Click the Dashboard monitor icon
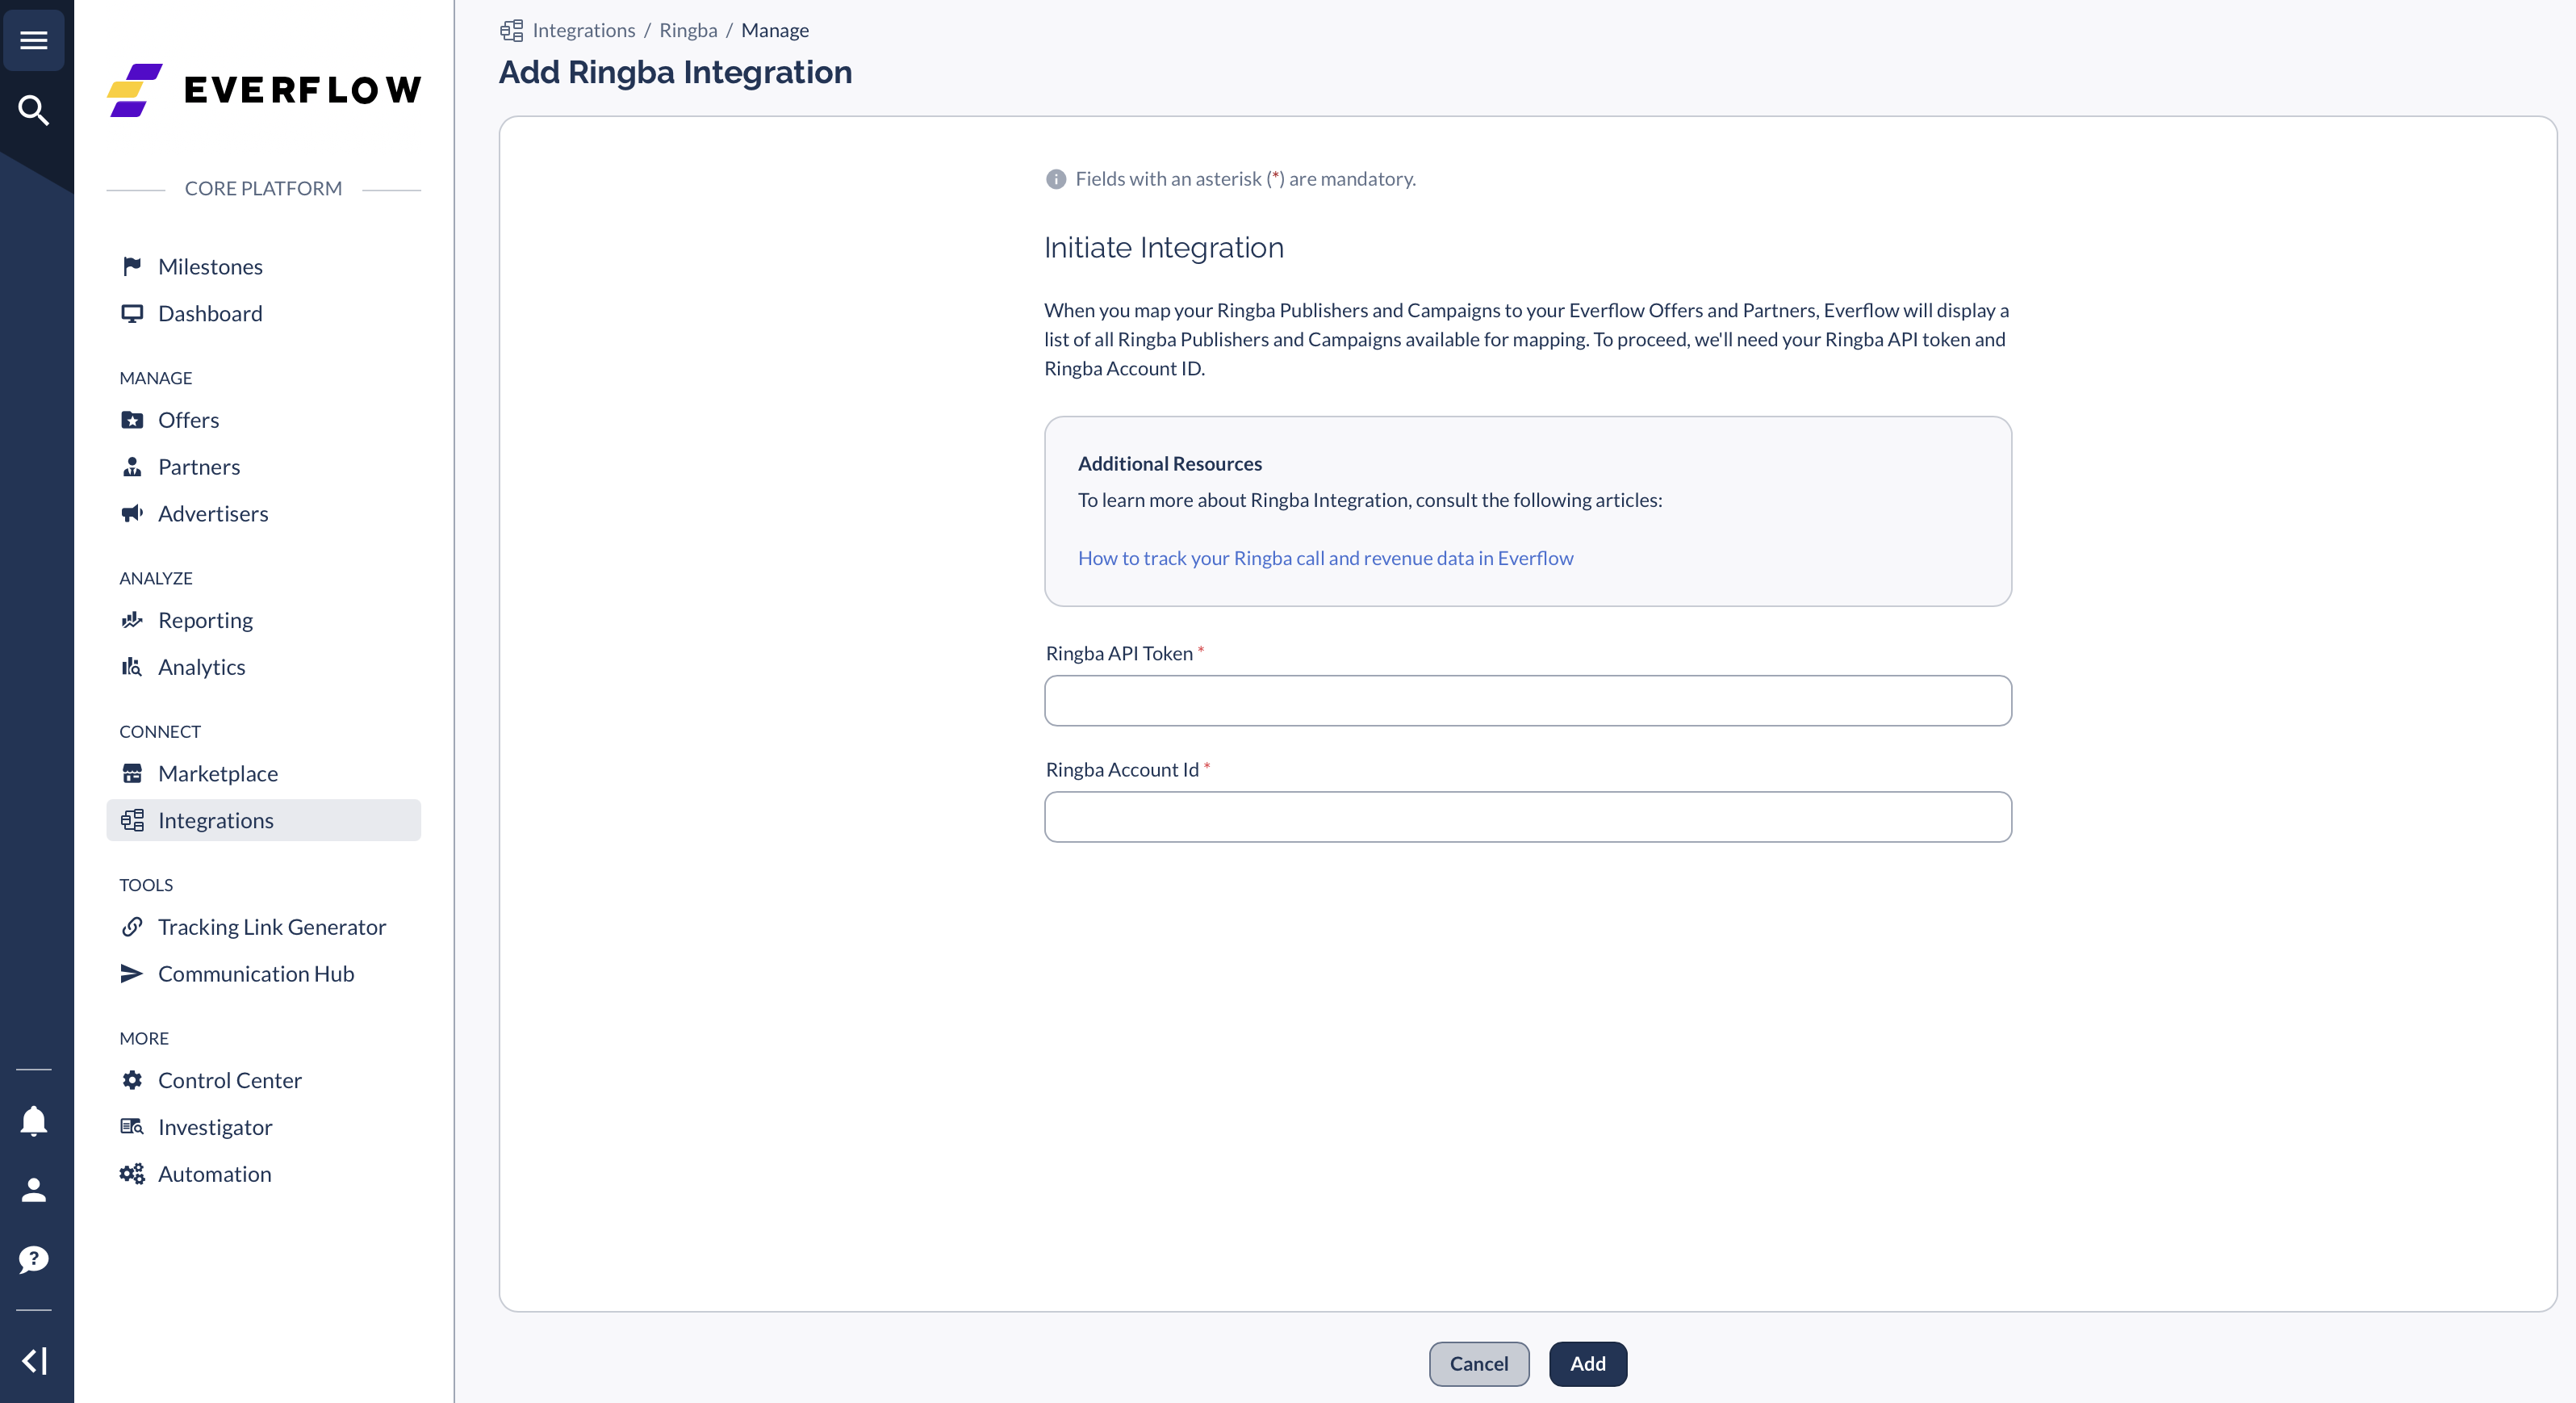The width and height of the screenshot is (2576, 1403). point(132,313)
